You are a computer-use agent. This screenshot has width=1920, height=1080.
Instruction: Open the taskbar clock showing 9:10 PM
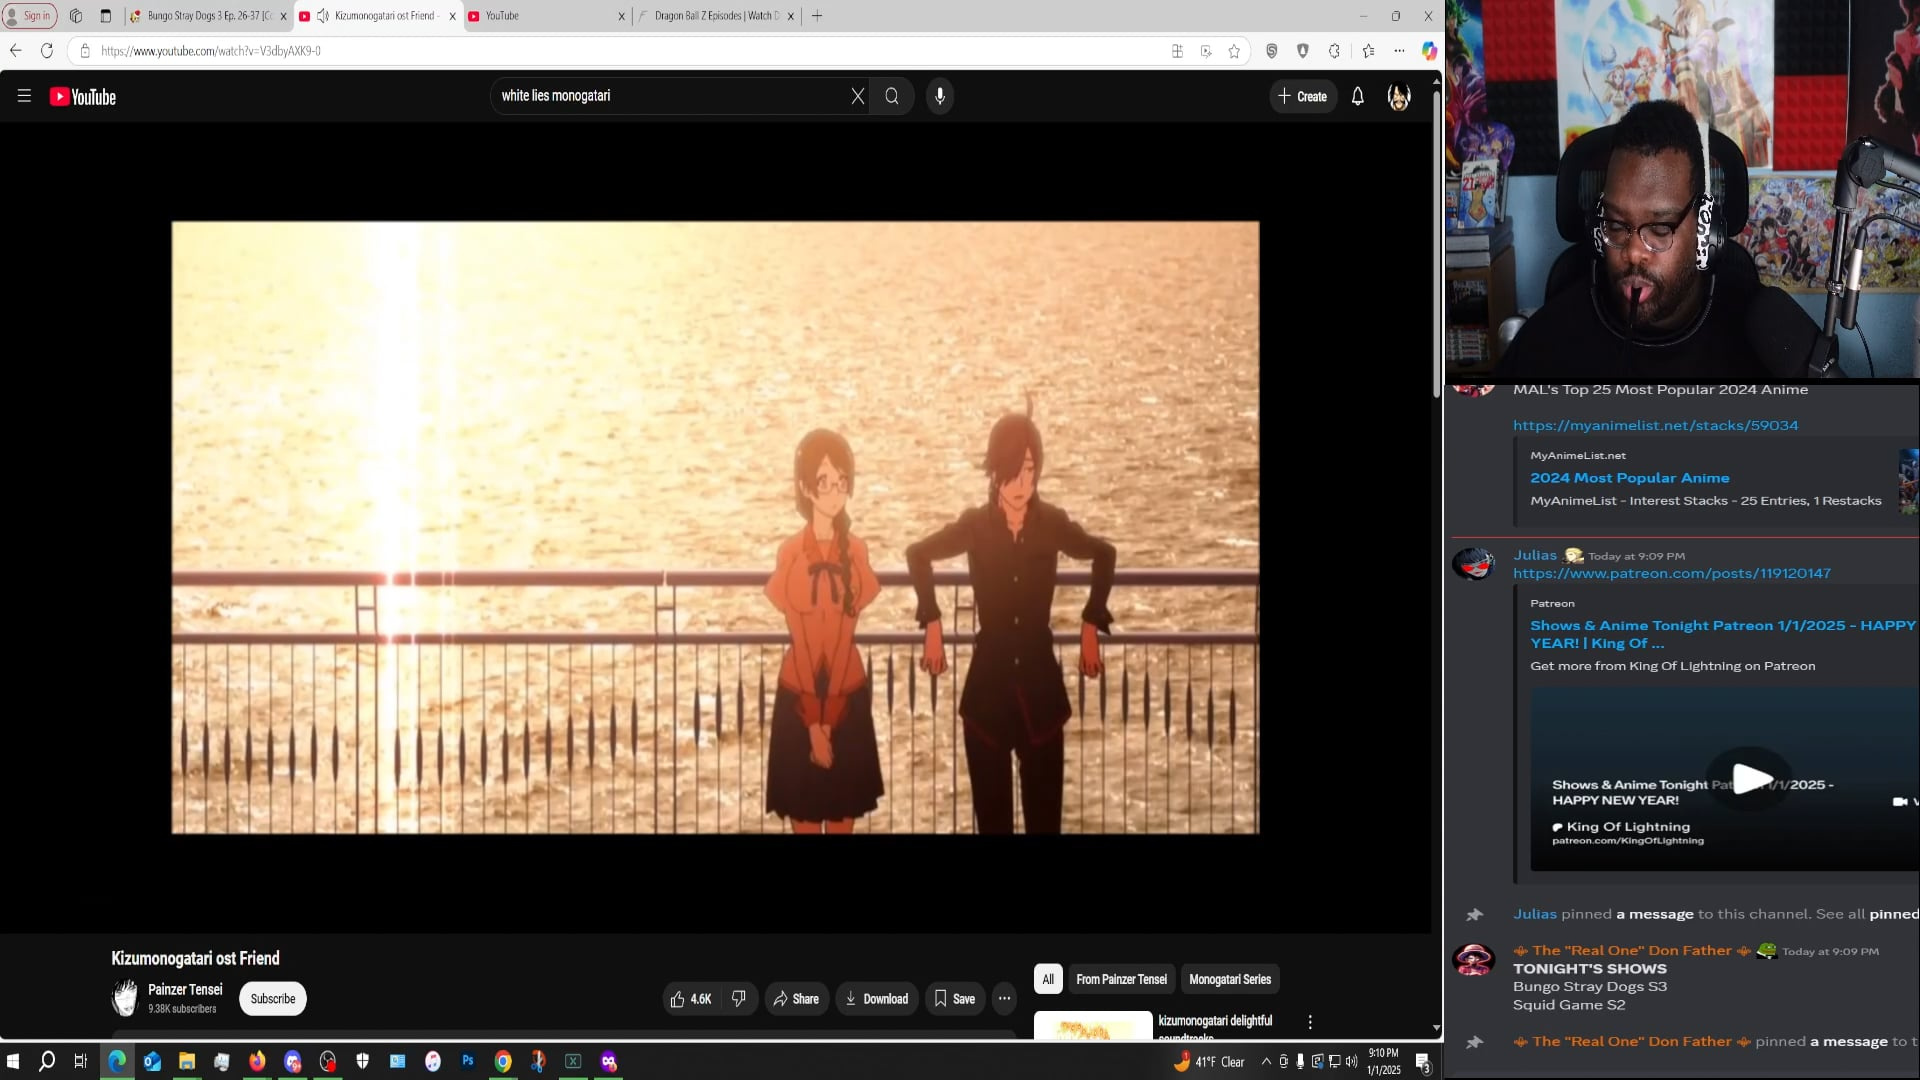(x=1384, y=1061)
